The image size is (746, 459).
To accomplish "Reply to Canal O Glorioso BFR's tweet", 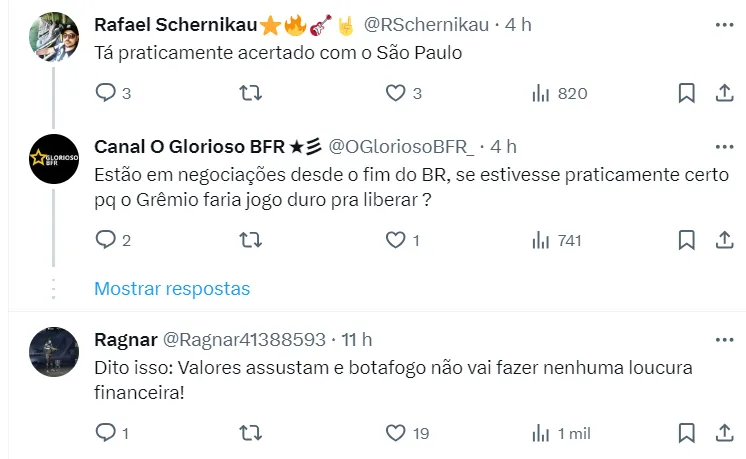I will [105, 240].
